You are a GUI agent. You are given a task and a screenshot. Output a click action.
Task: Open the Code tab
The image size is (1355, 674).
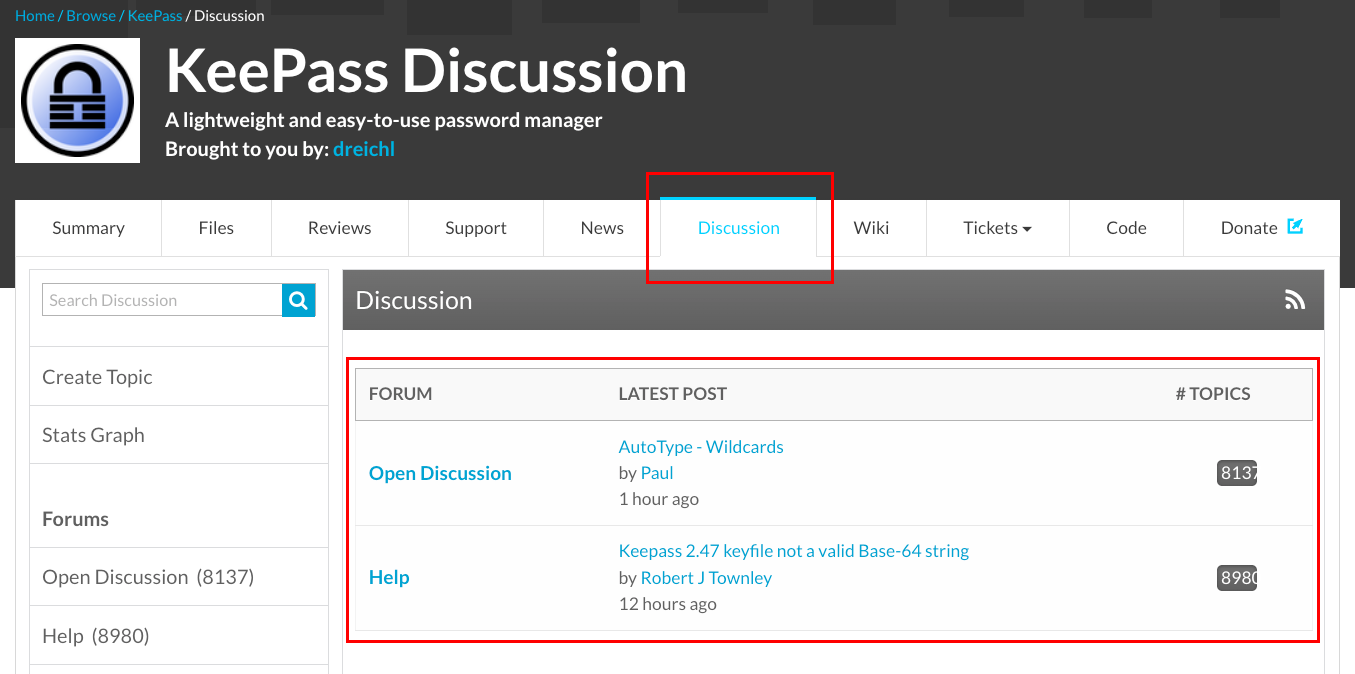tap(1125, 228)
